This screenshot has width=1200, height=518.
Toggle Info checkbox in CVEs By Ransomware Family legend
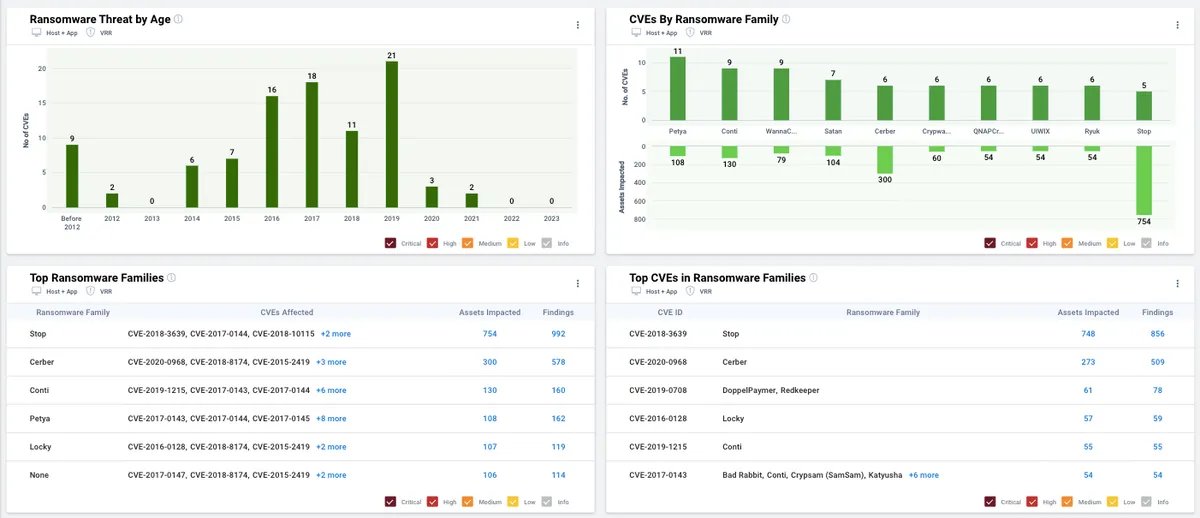[x=1146, y=243]
